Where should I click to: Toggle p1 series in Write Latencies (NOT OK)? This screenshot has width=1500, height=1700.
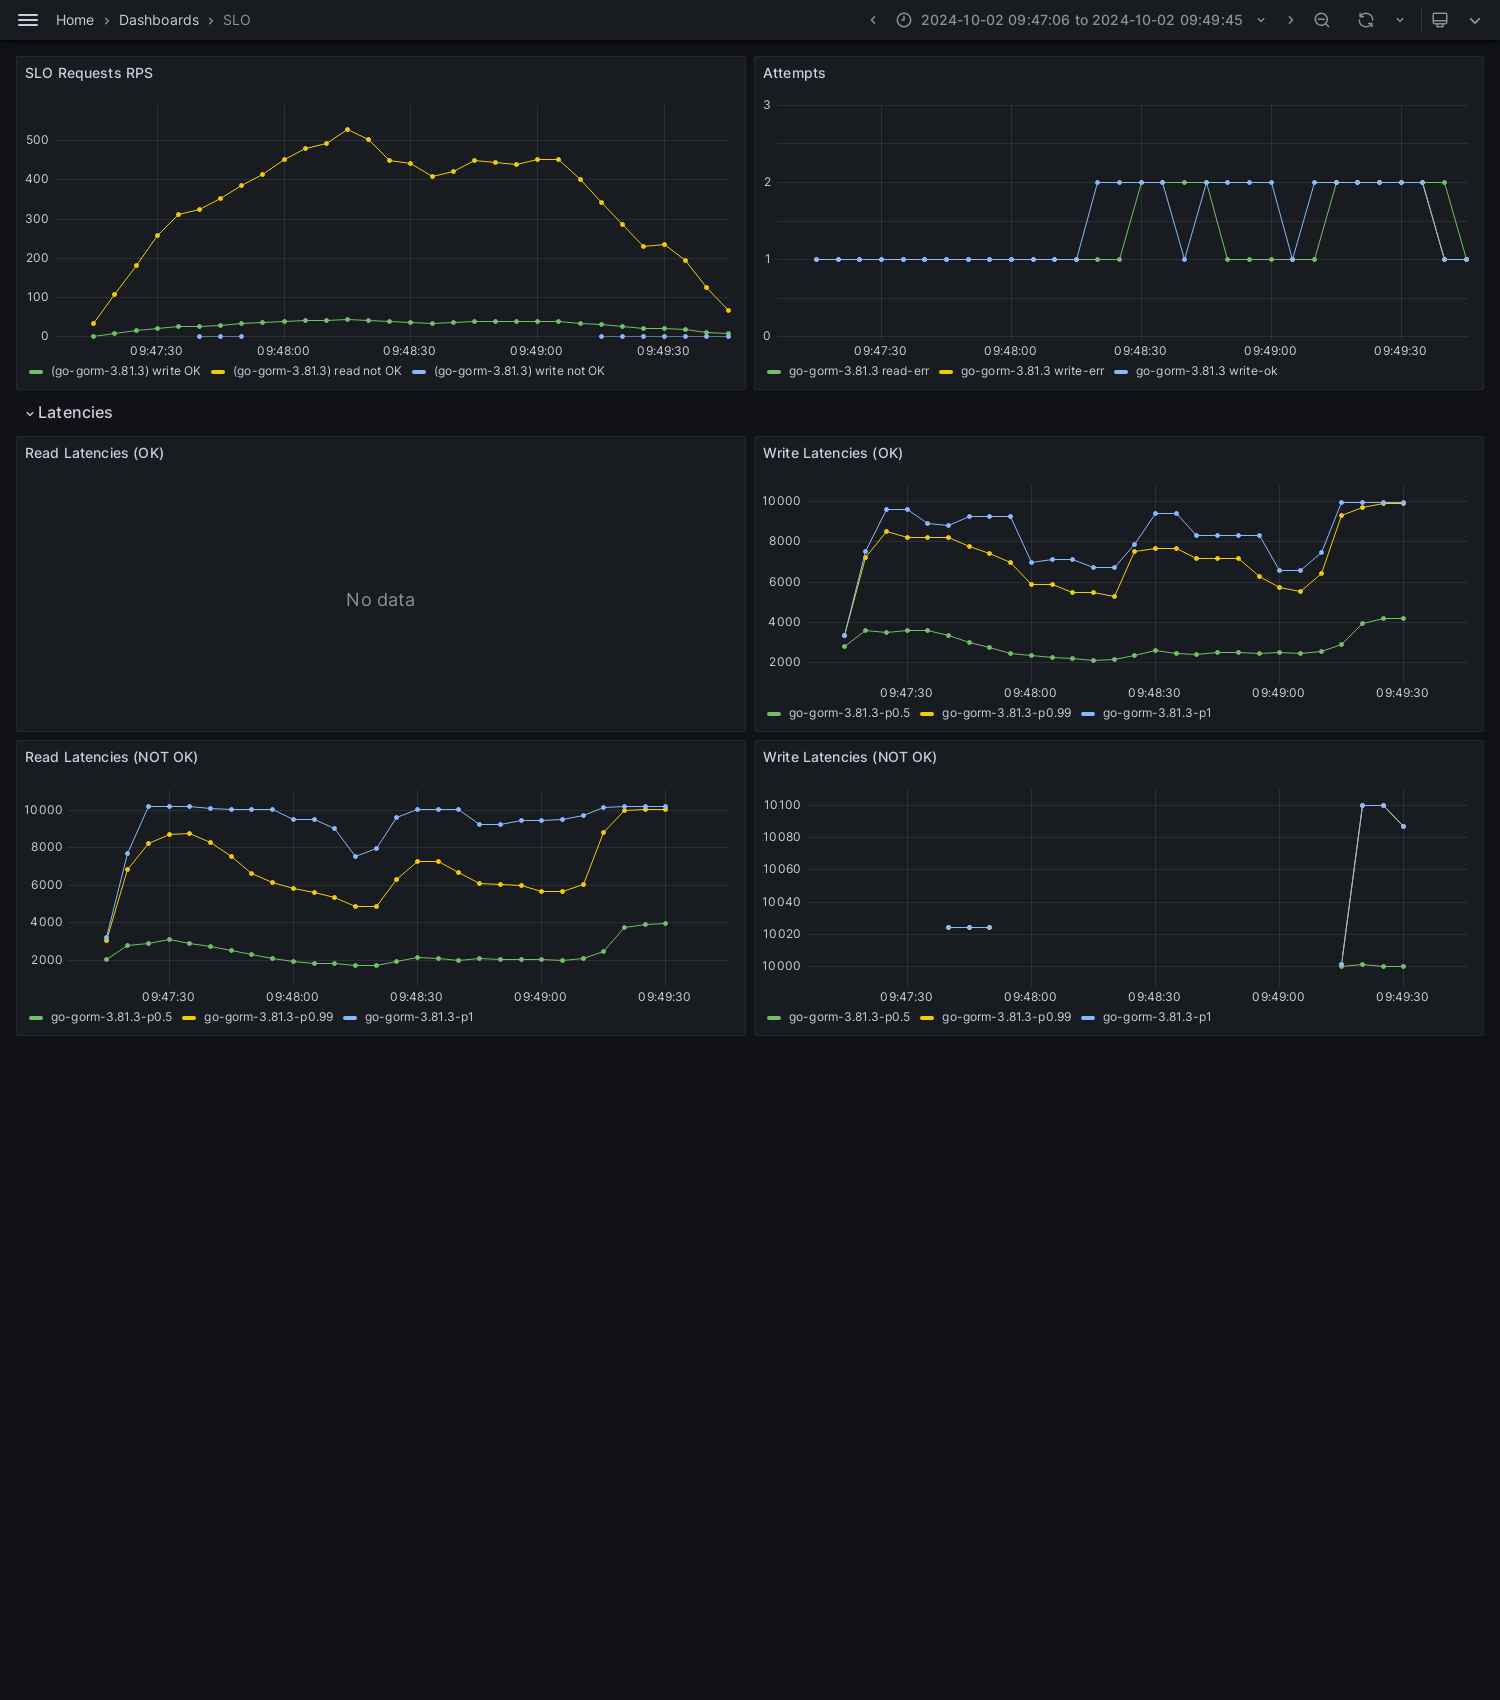click(x=1157, y=1017)
